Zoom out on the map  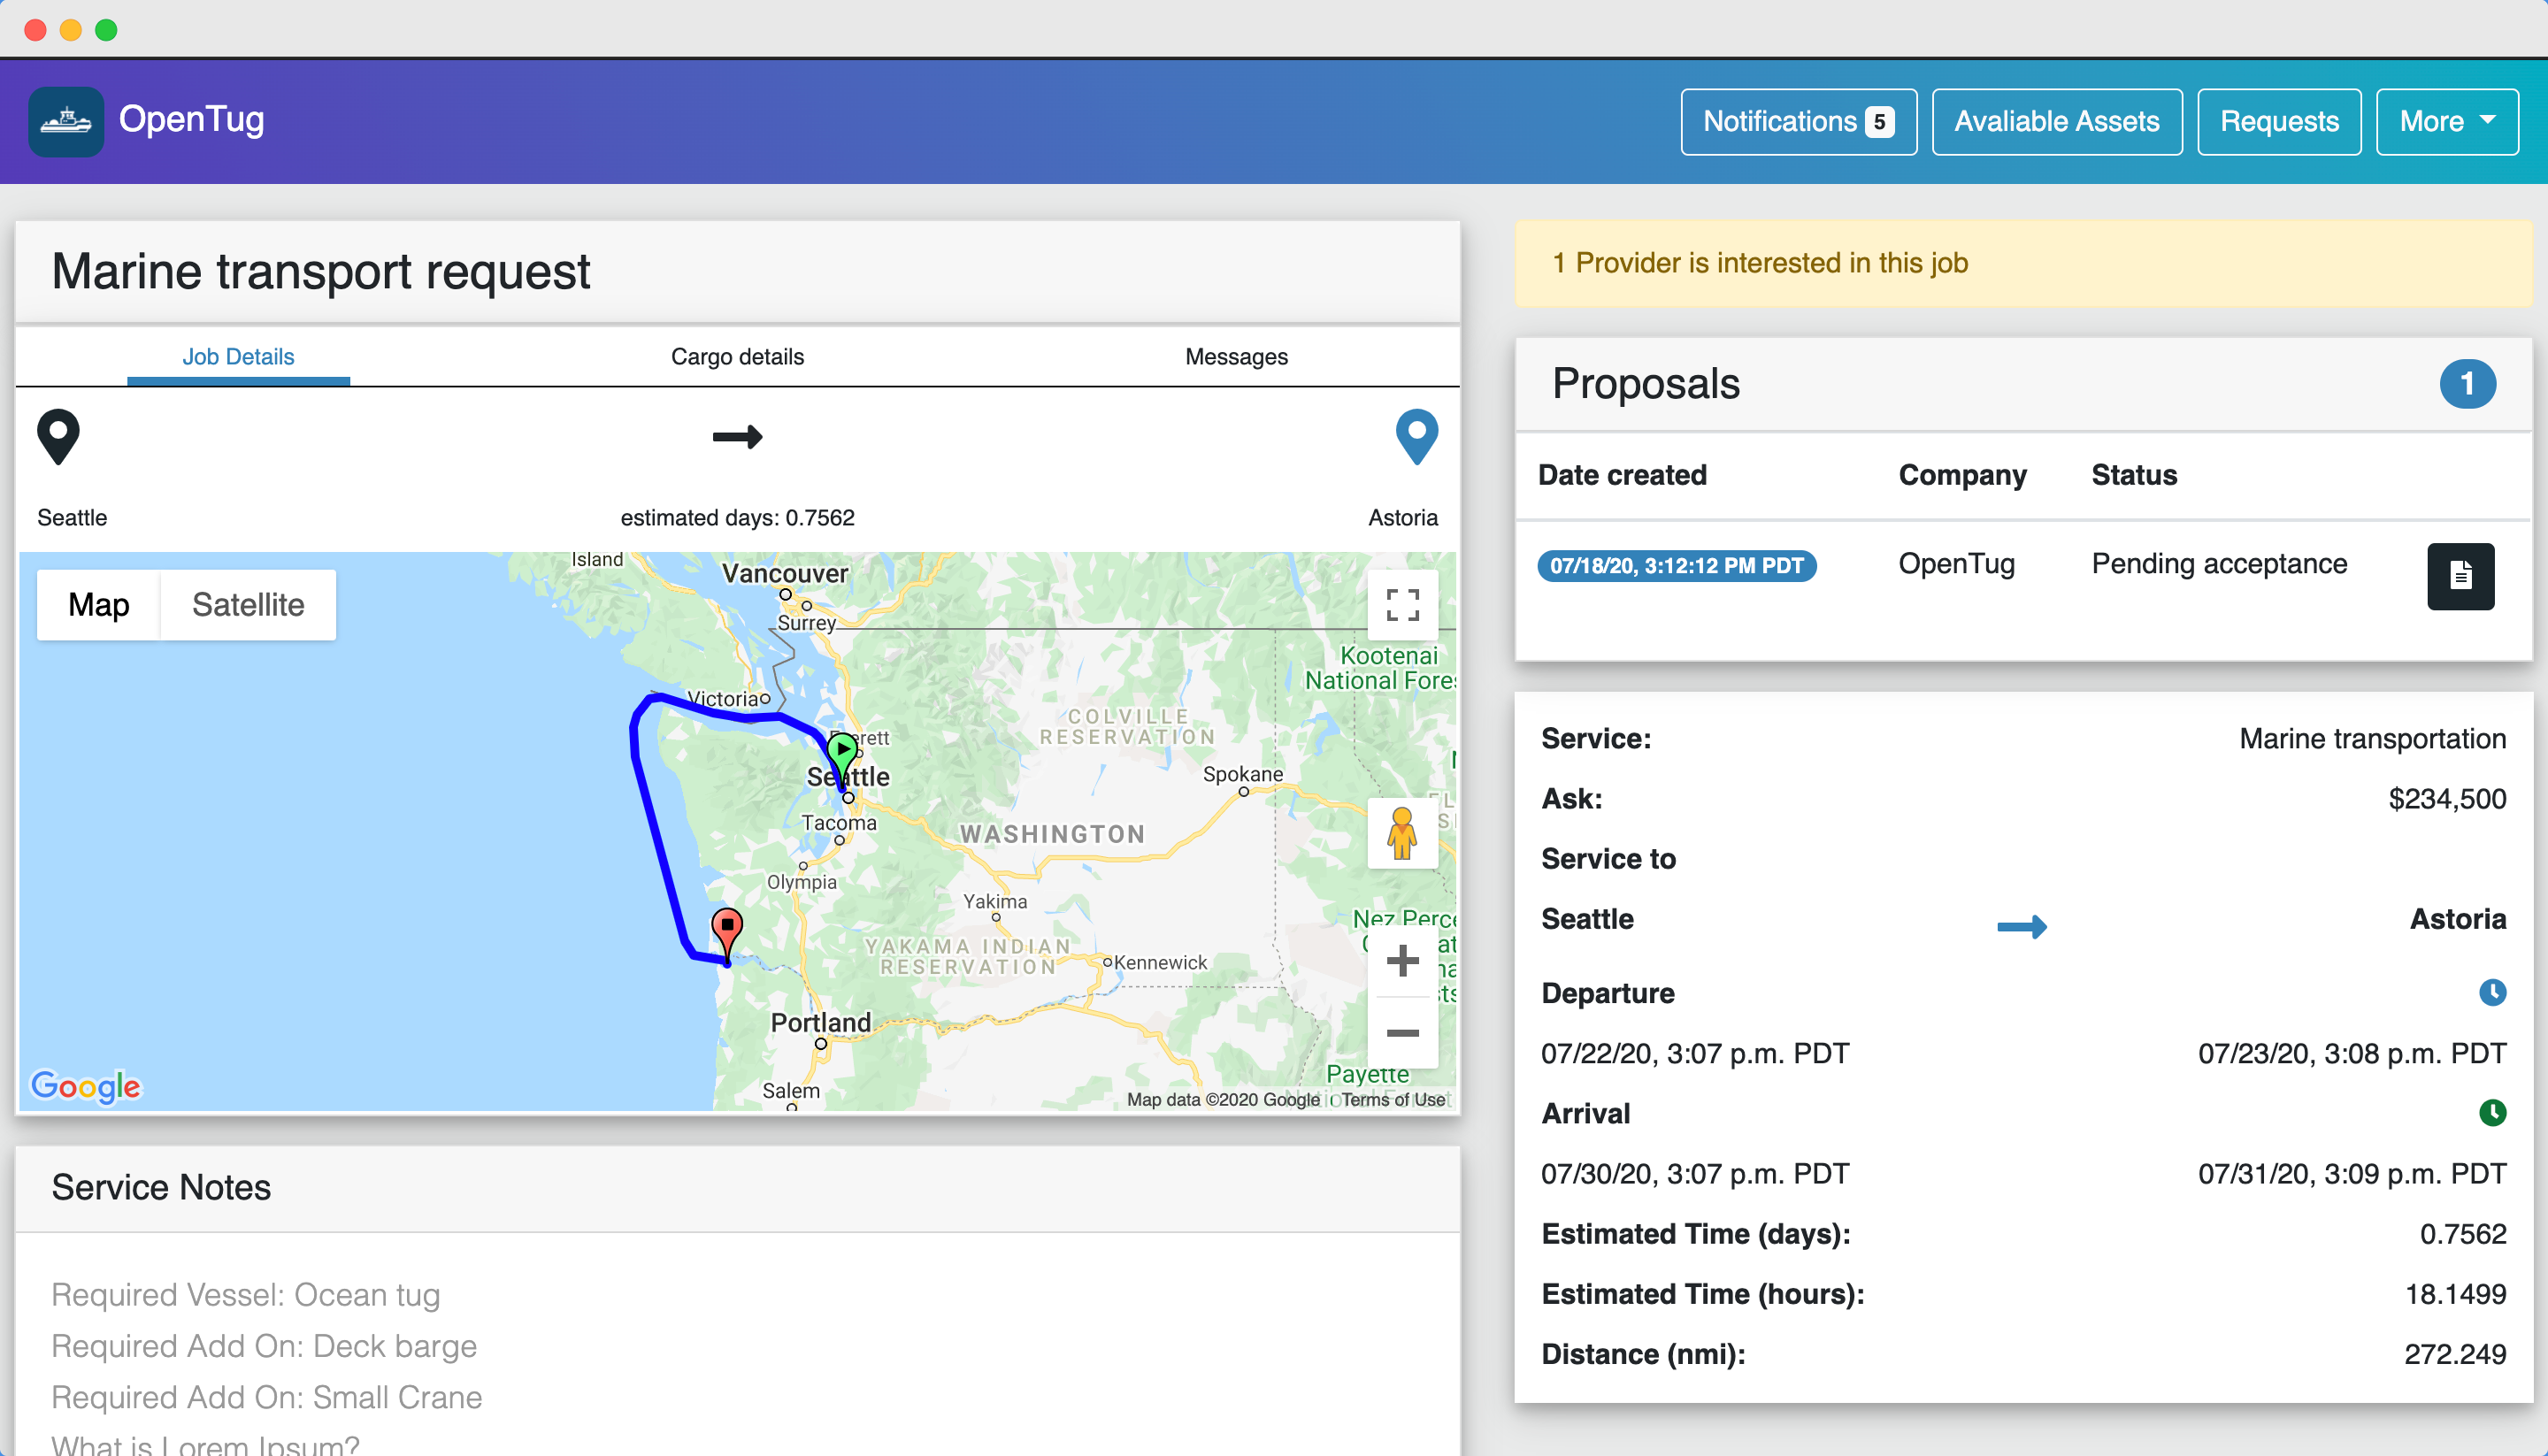[x=1402, y=1033]
